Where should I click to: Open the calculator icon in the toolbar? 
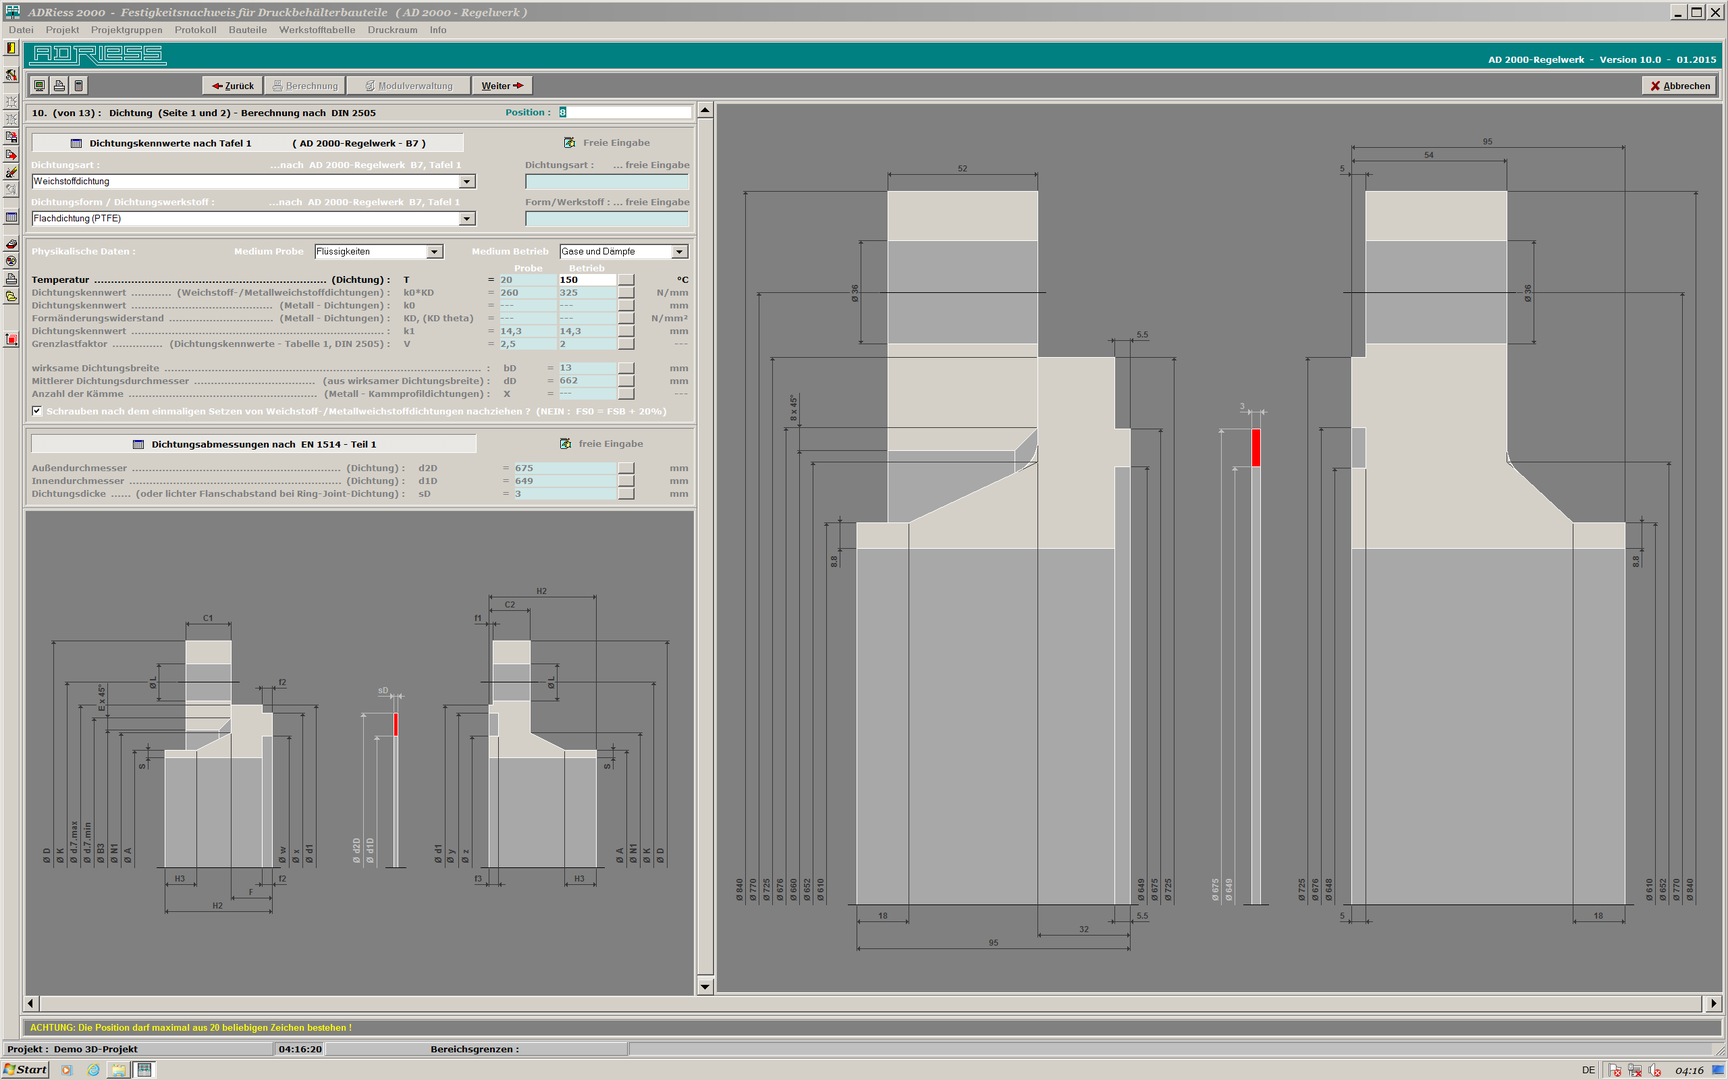(79, 86)
